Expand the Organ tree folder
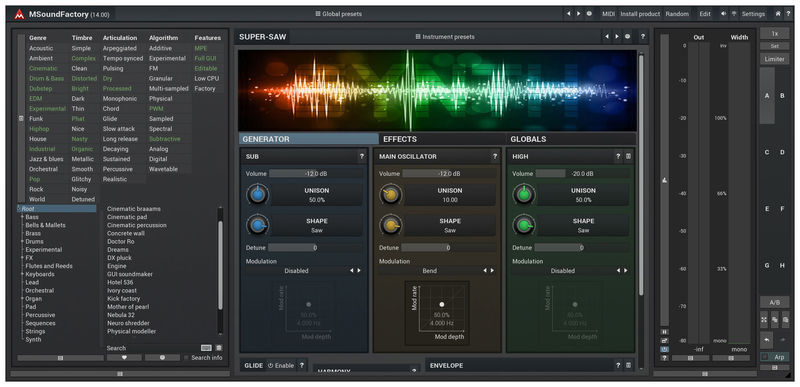 (x=22, y=299)
